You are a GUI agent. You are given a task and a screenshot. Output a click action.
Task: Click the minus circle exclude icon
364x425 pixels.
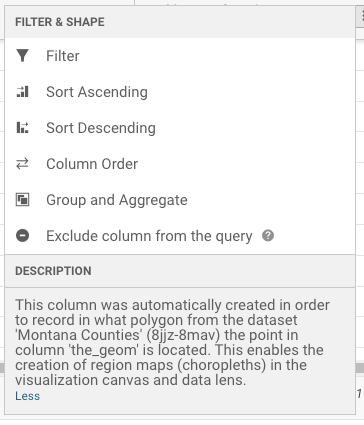click(x=22, y=236)
